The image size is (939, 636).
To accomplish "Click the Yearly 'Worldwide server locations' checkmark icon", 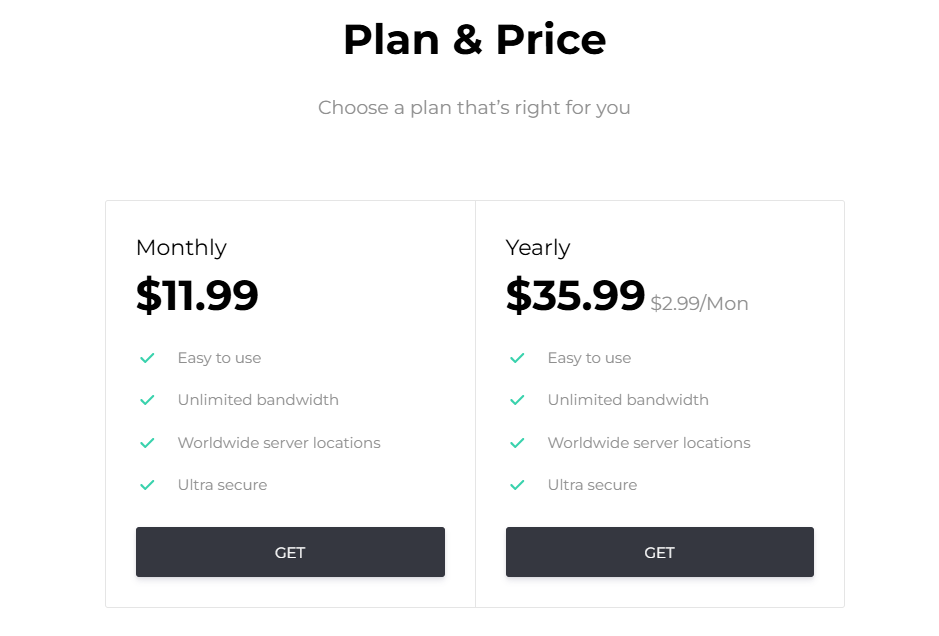I will pos(517,442).
